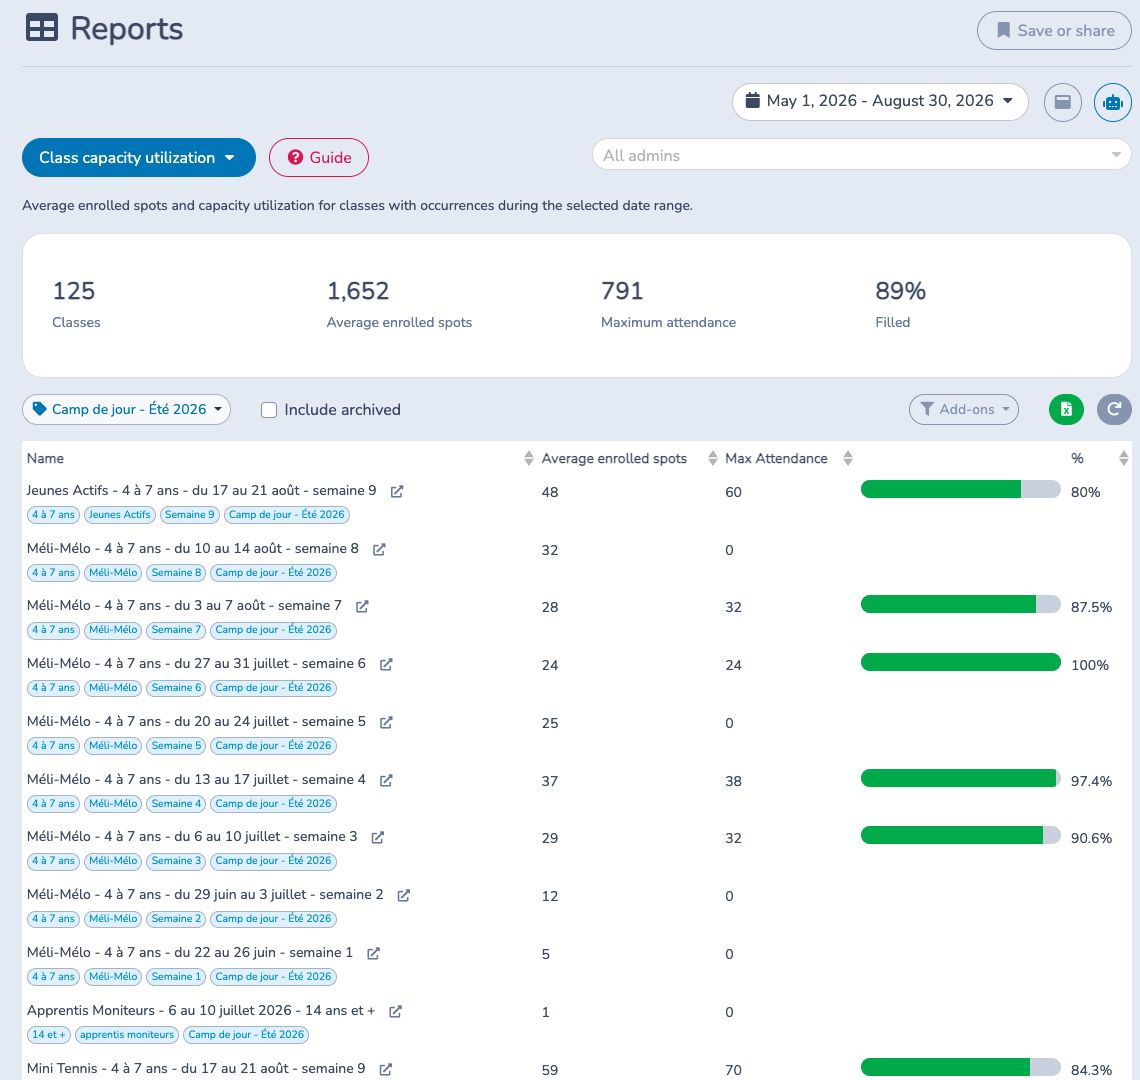Click the Save or share button
The height and width of the screenshot is (1080, 1140).
[x=1054, y=31]
